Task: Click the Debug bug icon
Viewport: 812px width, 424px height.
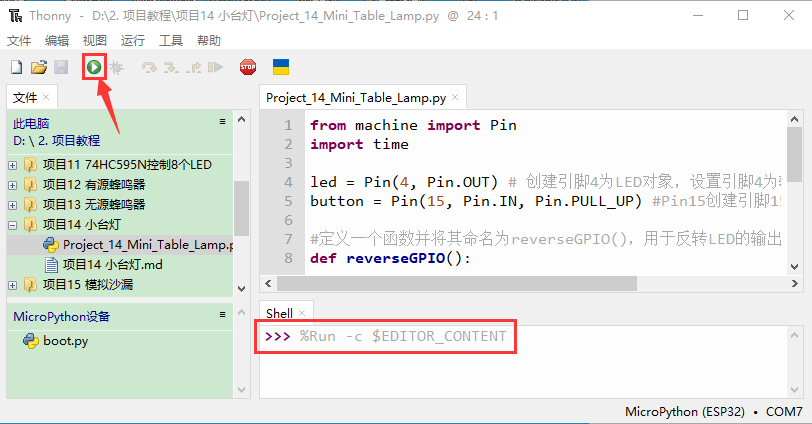Action: (117, 68)
